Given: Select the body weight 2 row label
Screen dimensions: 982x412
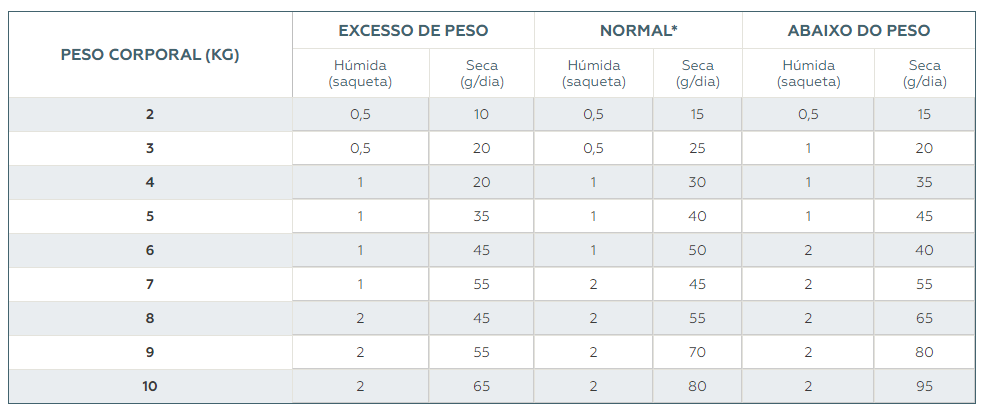Looking at the screenshot, I should 150,114.
